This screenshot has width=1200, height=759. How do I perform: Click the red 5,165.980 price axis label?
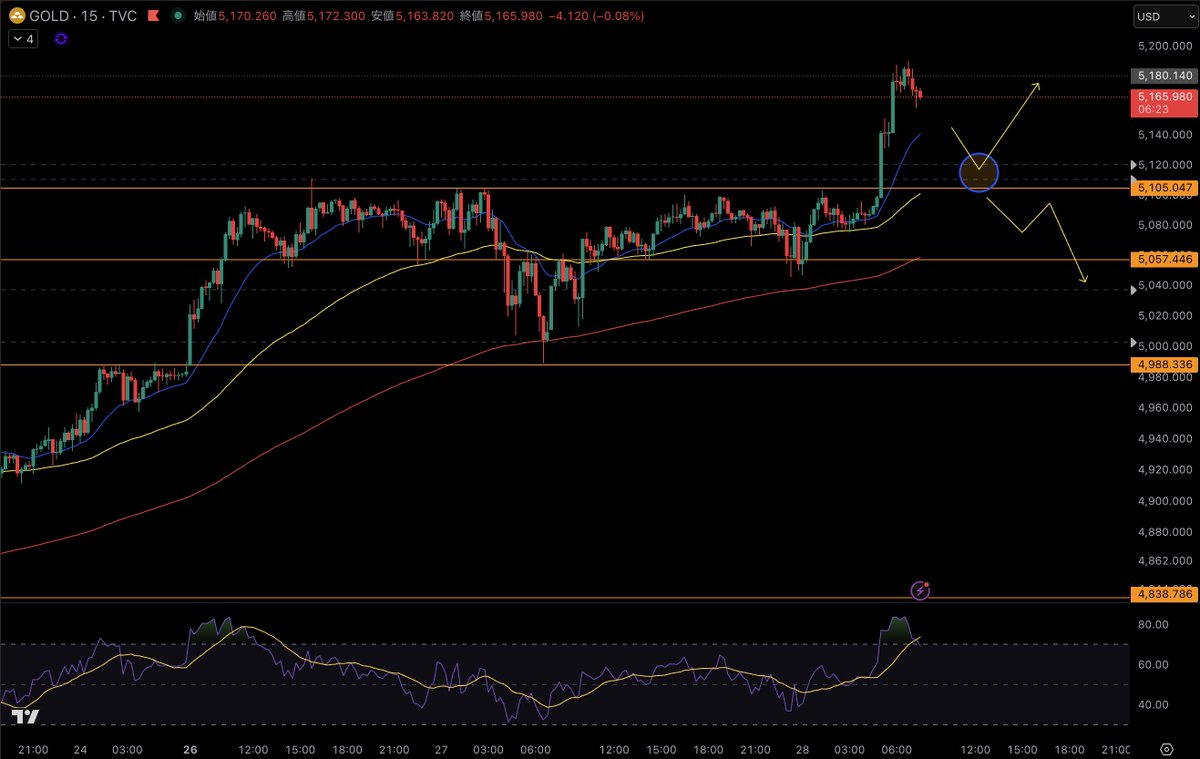1164,97
